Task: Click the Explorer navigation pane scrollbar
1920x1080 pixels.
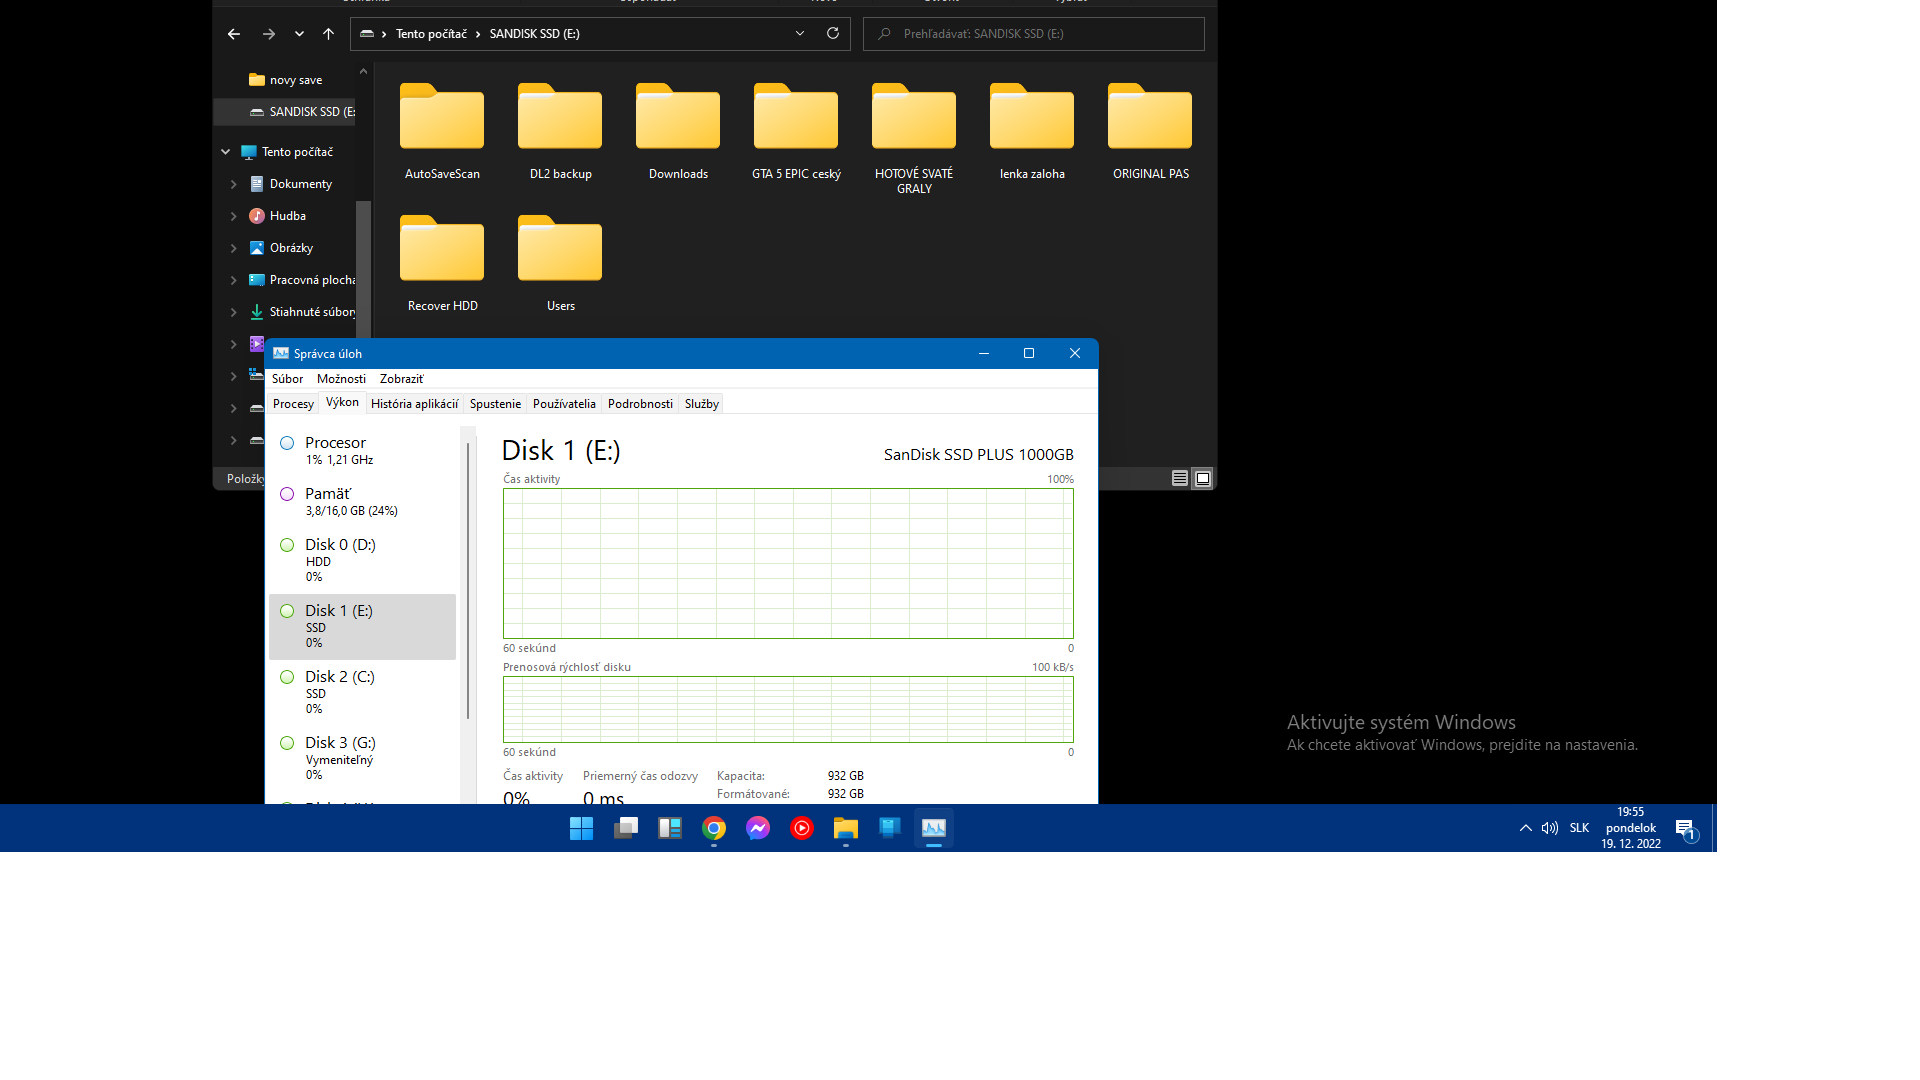Action: pos(363,270)
